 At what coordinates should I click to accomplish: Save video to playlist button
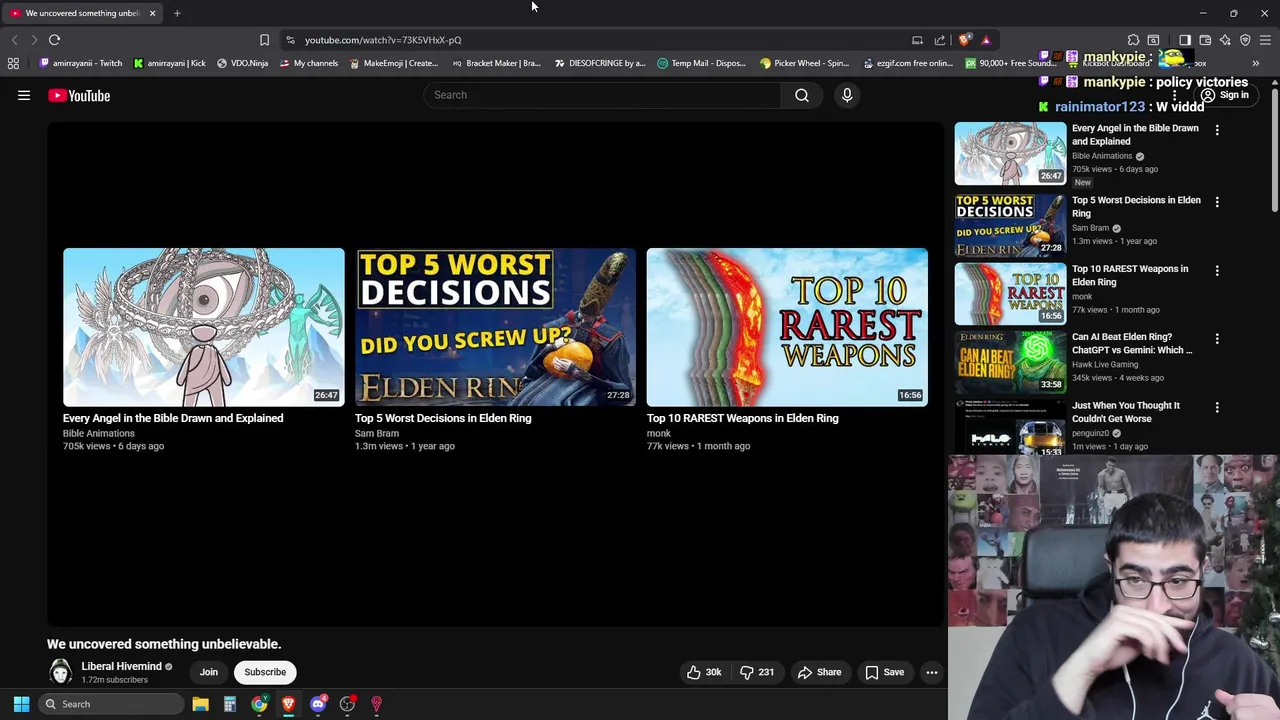coord(884,672)
